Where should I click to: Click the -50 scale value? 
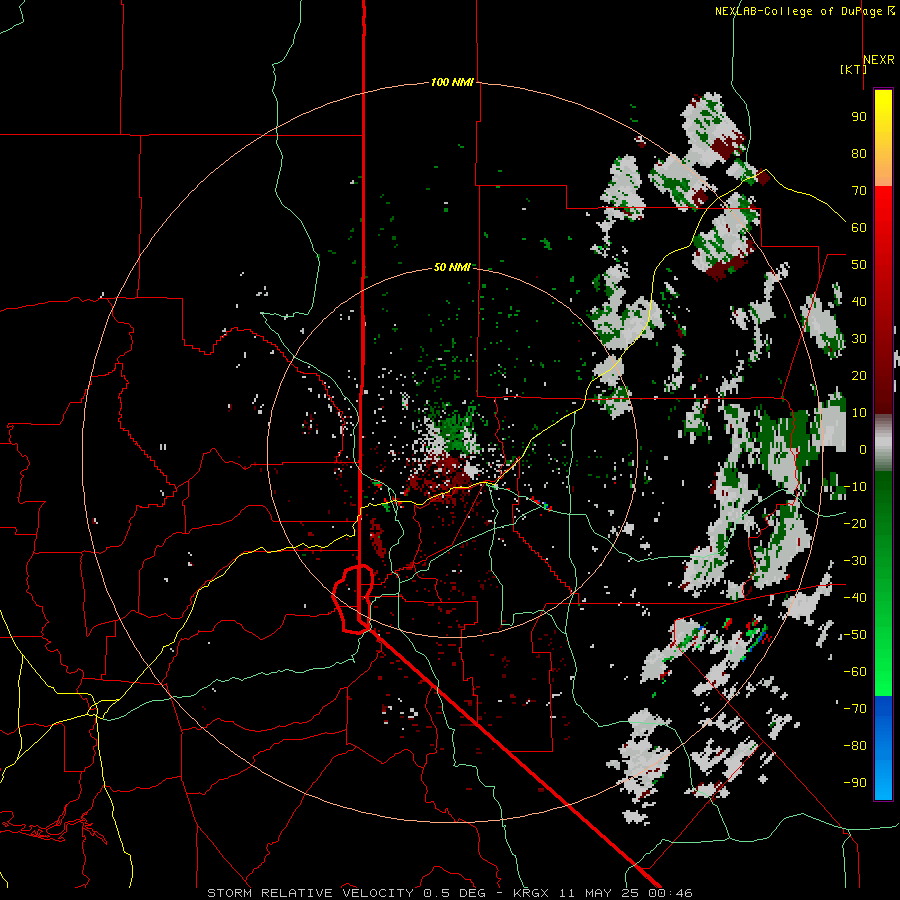coord(855,635)
